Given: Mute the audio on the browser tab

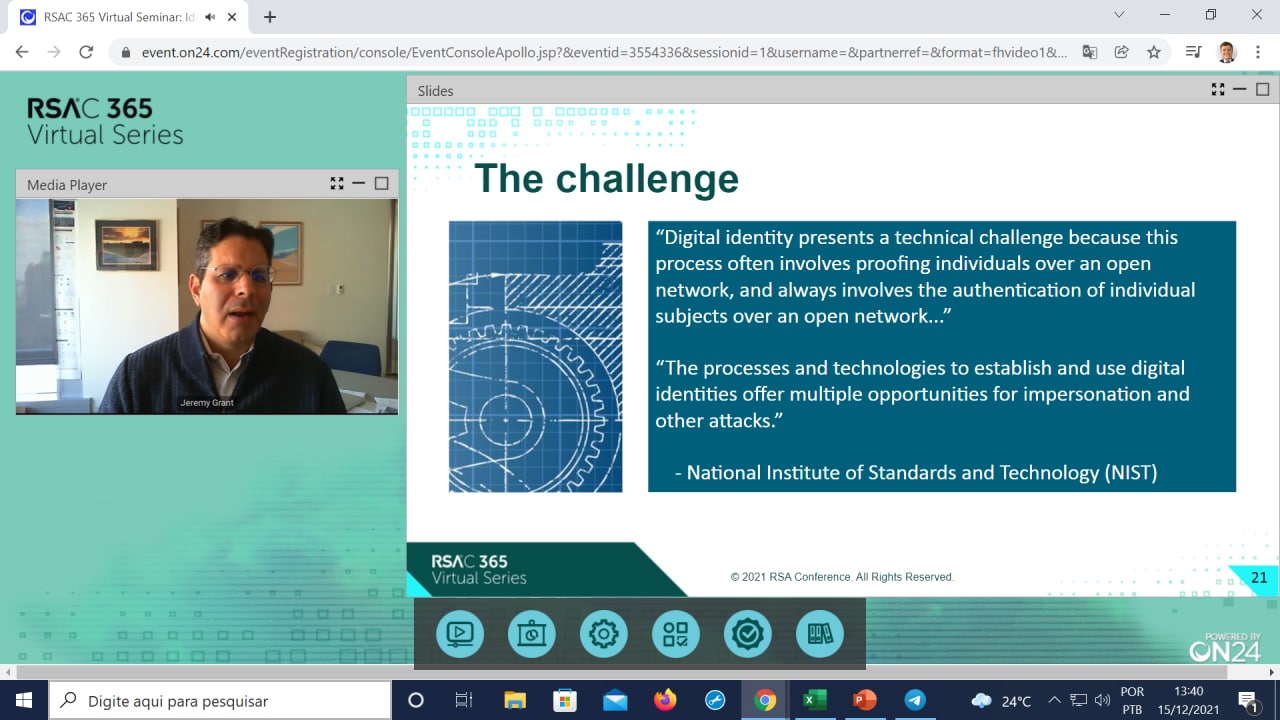Looking at the screenshot, I should [210, 17].
